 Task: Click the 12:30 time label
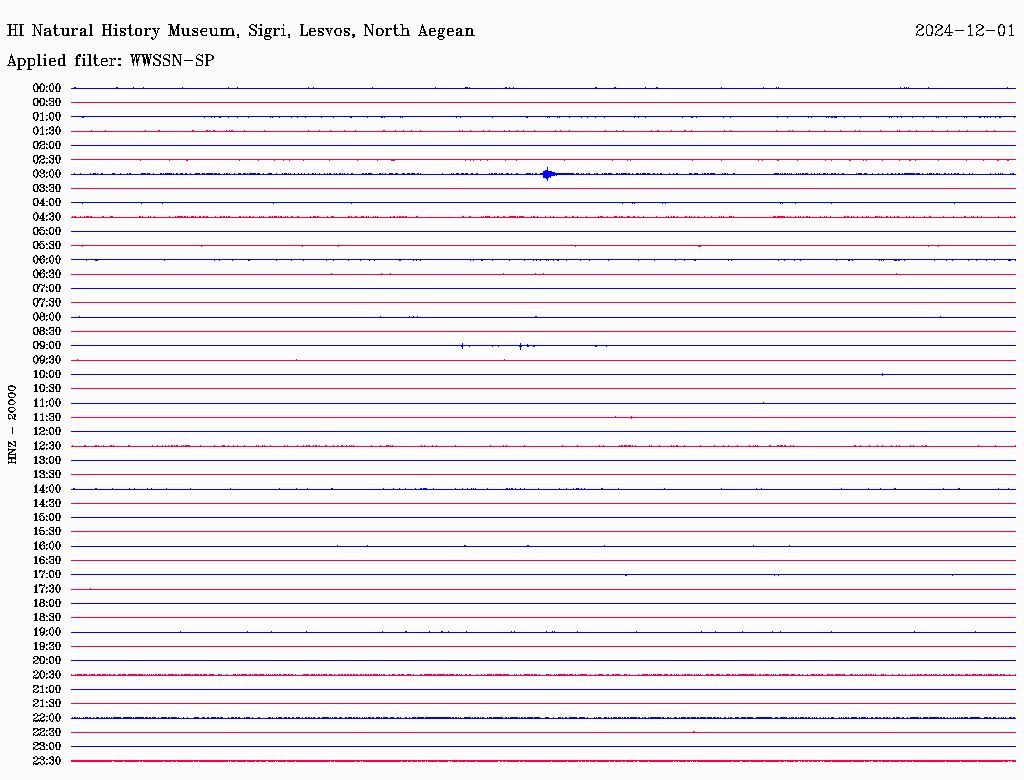click(x=47, y=446)
